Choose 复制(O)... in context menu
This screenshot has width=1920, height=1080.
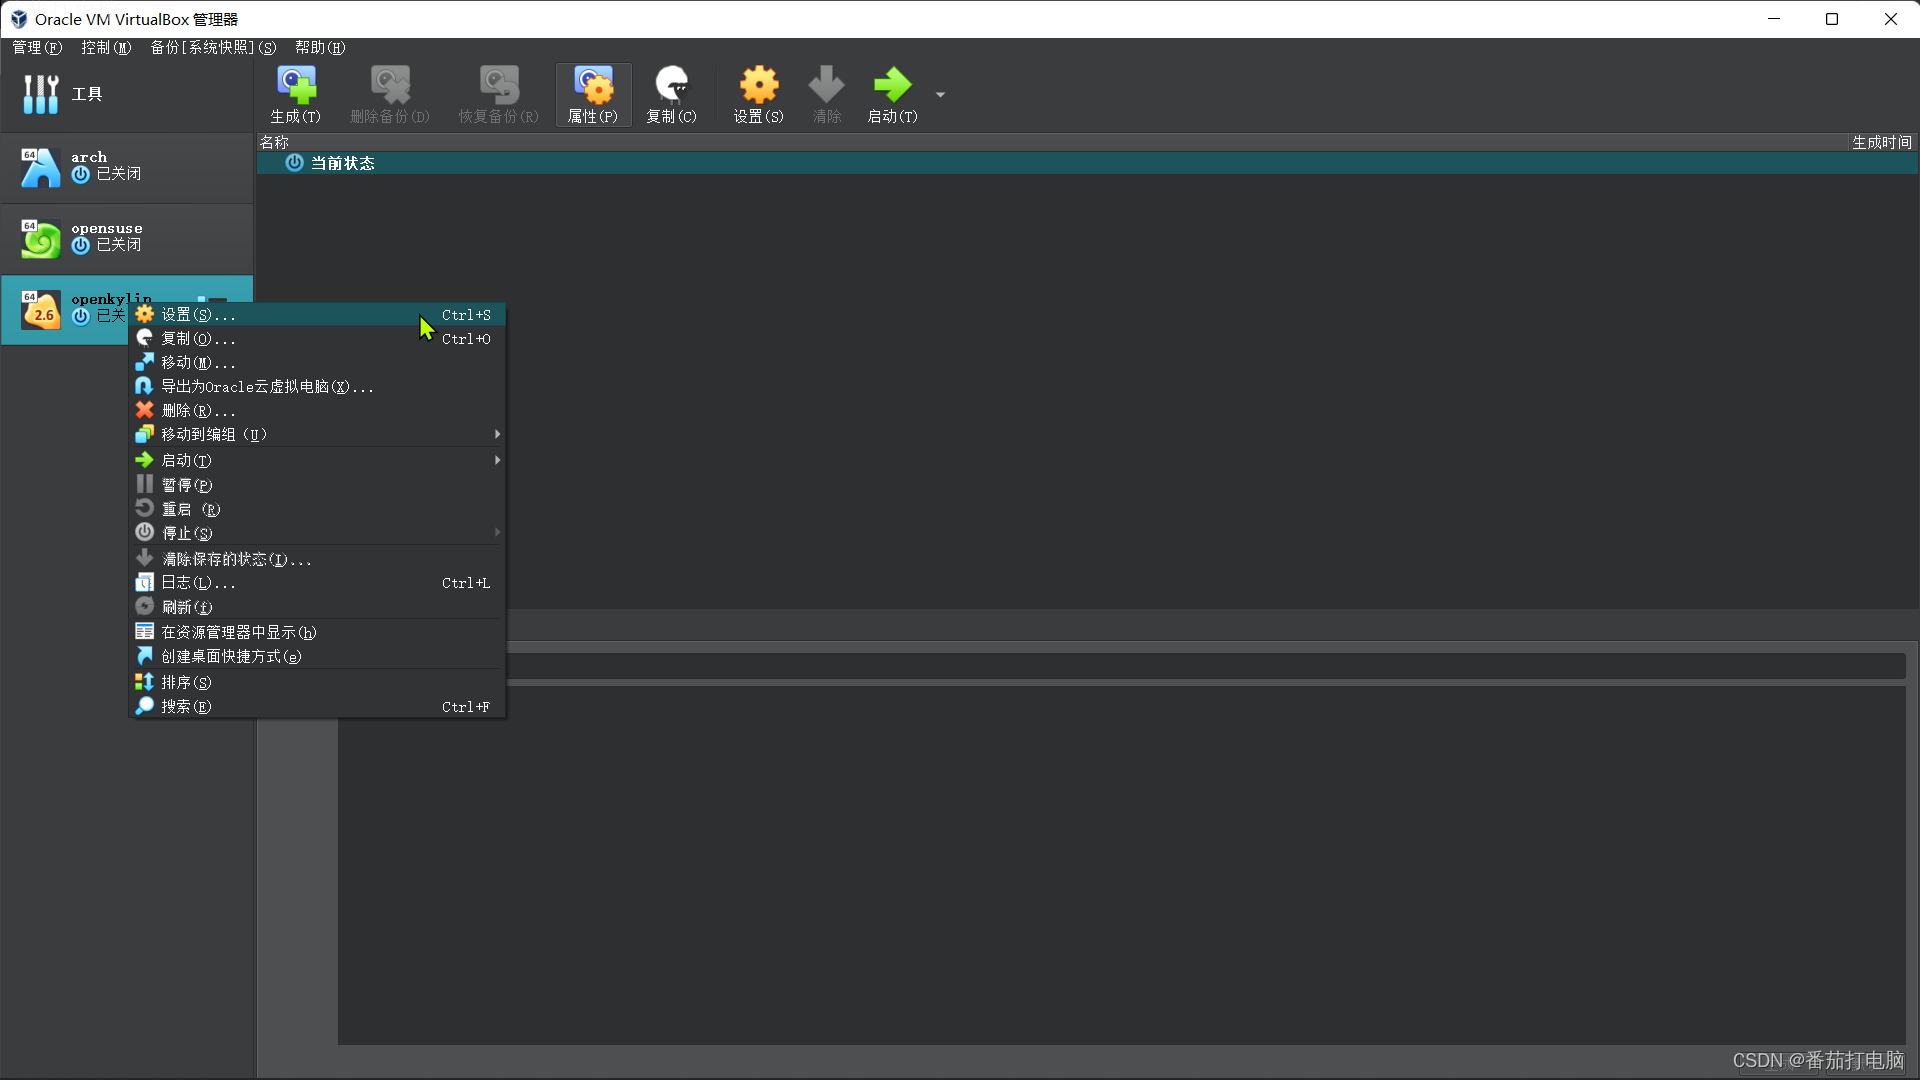317,339
